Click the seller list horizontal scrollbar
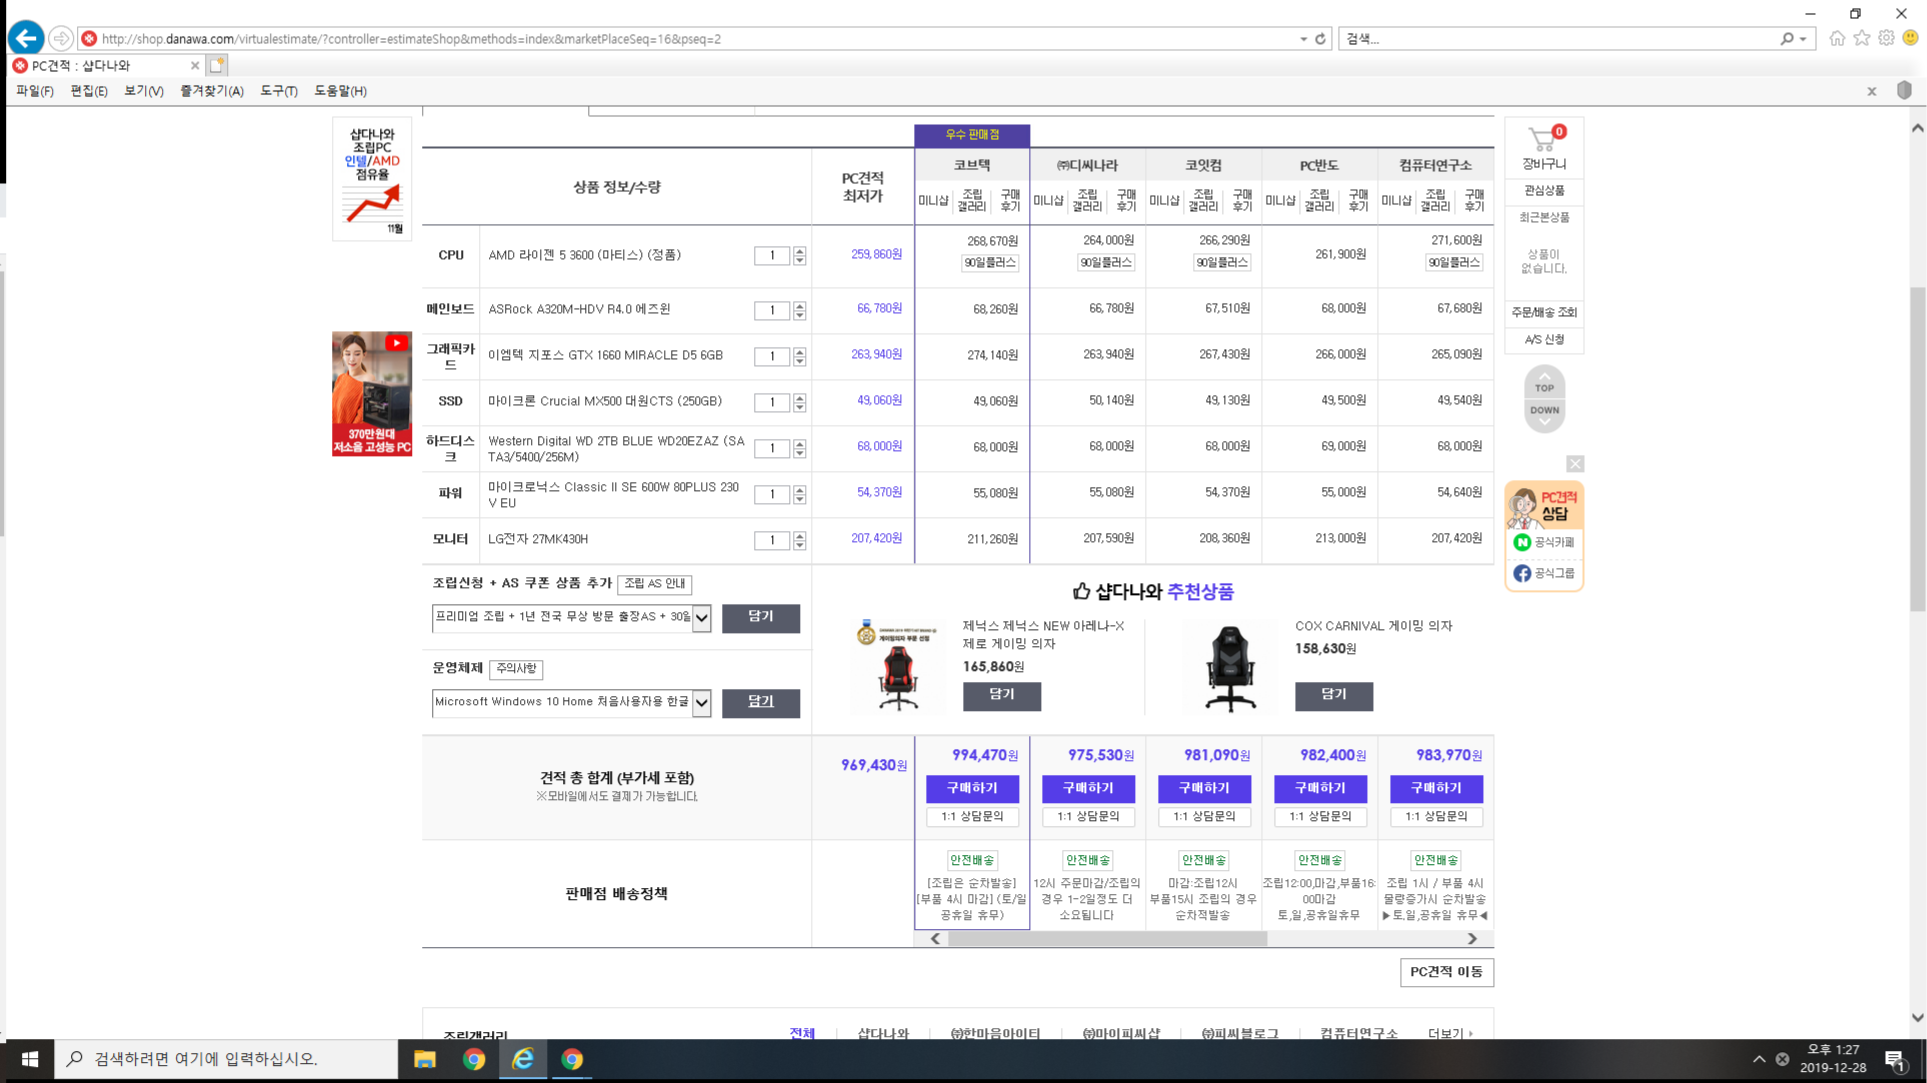 tap(1106, 939)
